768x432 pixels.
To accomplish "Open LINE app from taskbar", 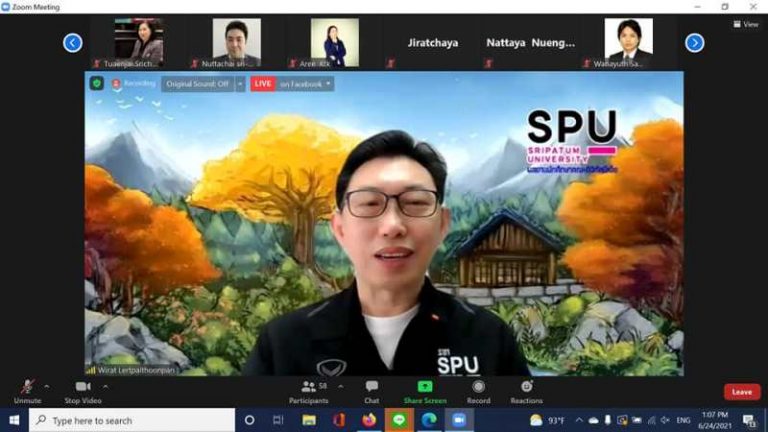I will point(399,420).
